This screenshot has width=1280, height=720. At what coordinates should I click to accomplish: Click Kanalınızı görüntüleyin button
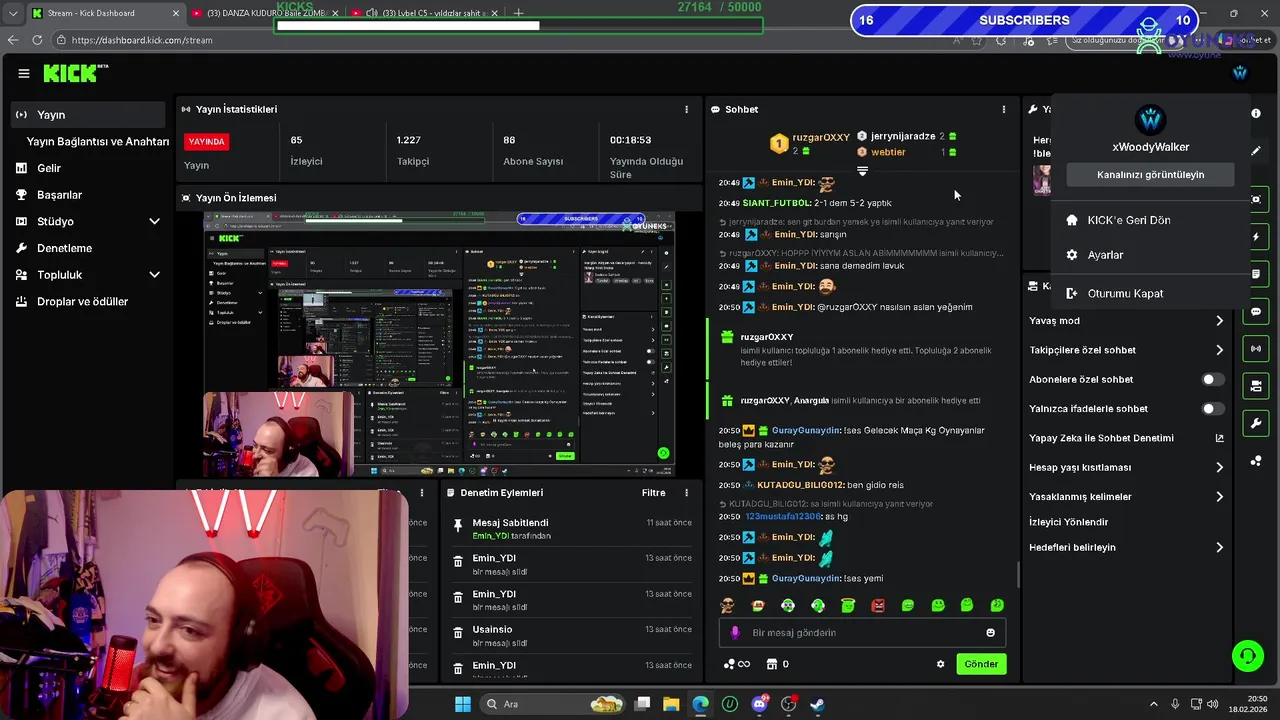[x=1150, y=175]
